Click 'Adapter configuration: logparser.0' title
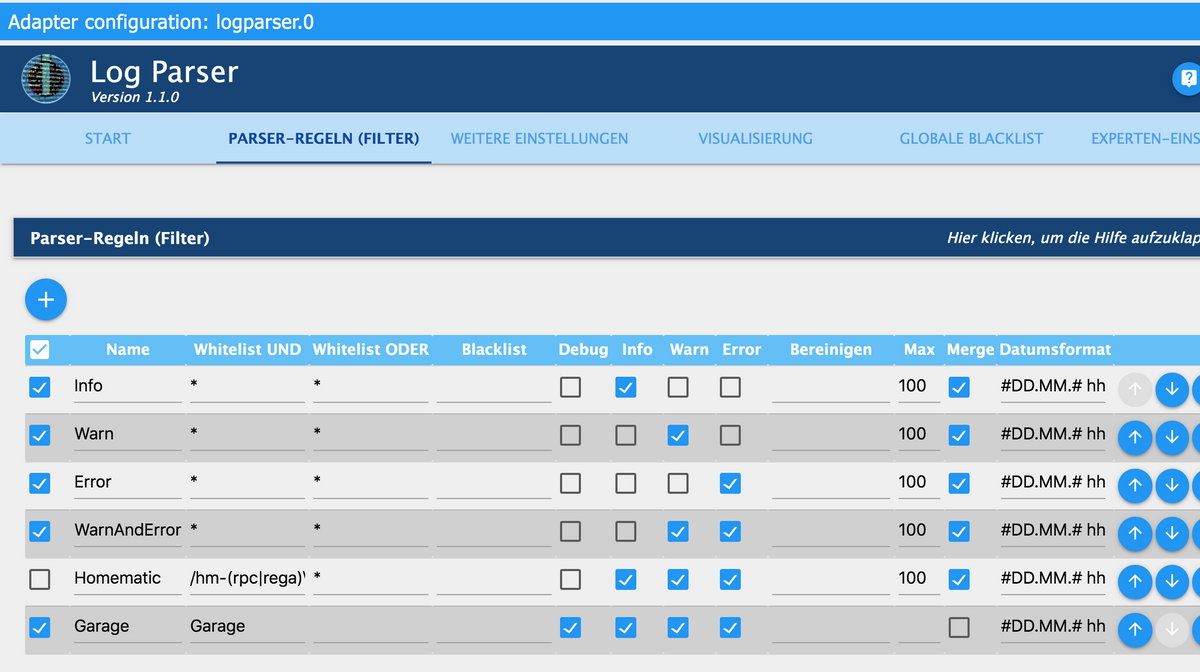 click(161, 21)
